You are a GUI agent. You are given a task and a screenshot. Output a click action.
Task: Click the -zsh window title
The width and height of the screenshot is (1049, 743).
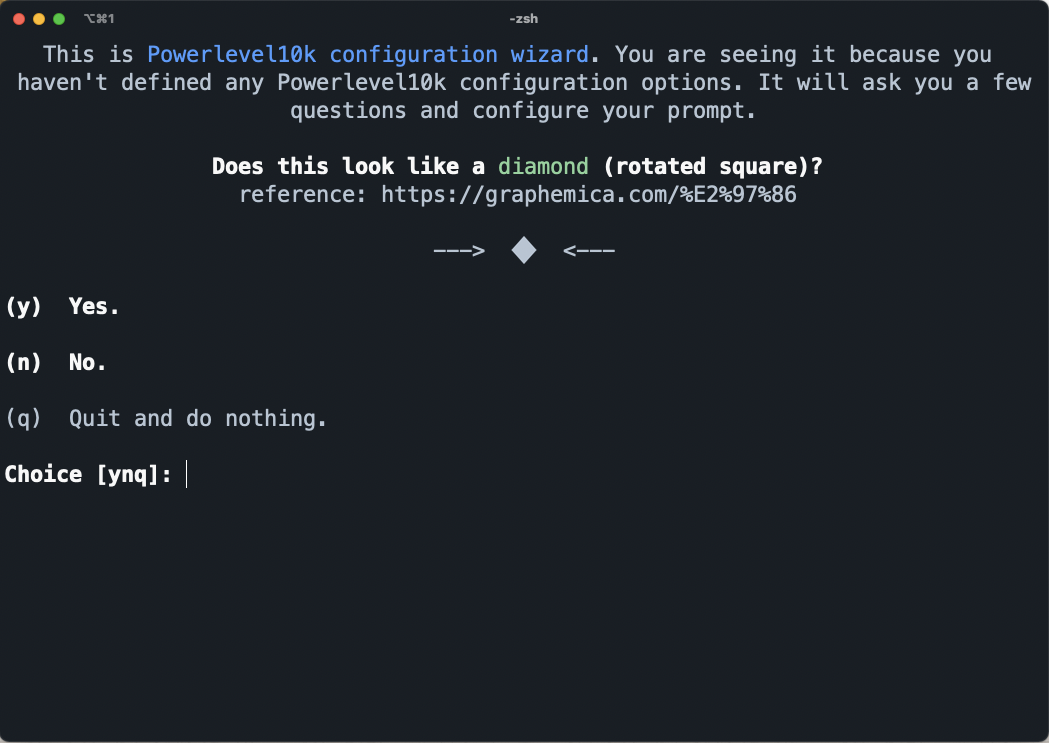[x=524, y=19]
